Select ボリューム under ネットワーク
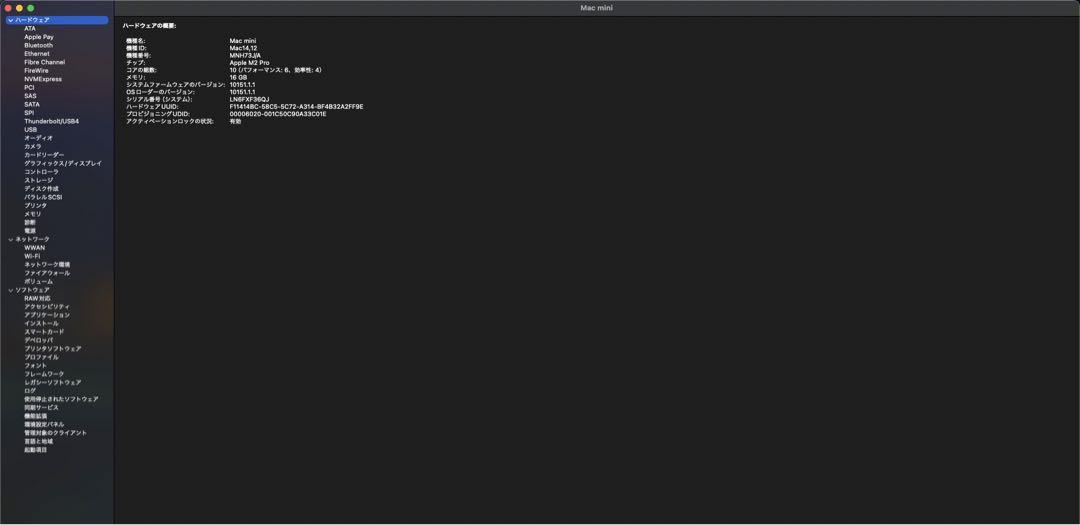Image resolution: width=1080 pixels, height=525 pixels. [x=39, y=281]
